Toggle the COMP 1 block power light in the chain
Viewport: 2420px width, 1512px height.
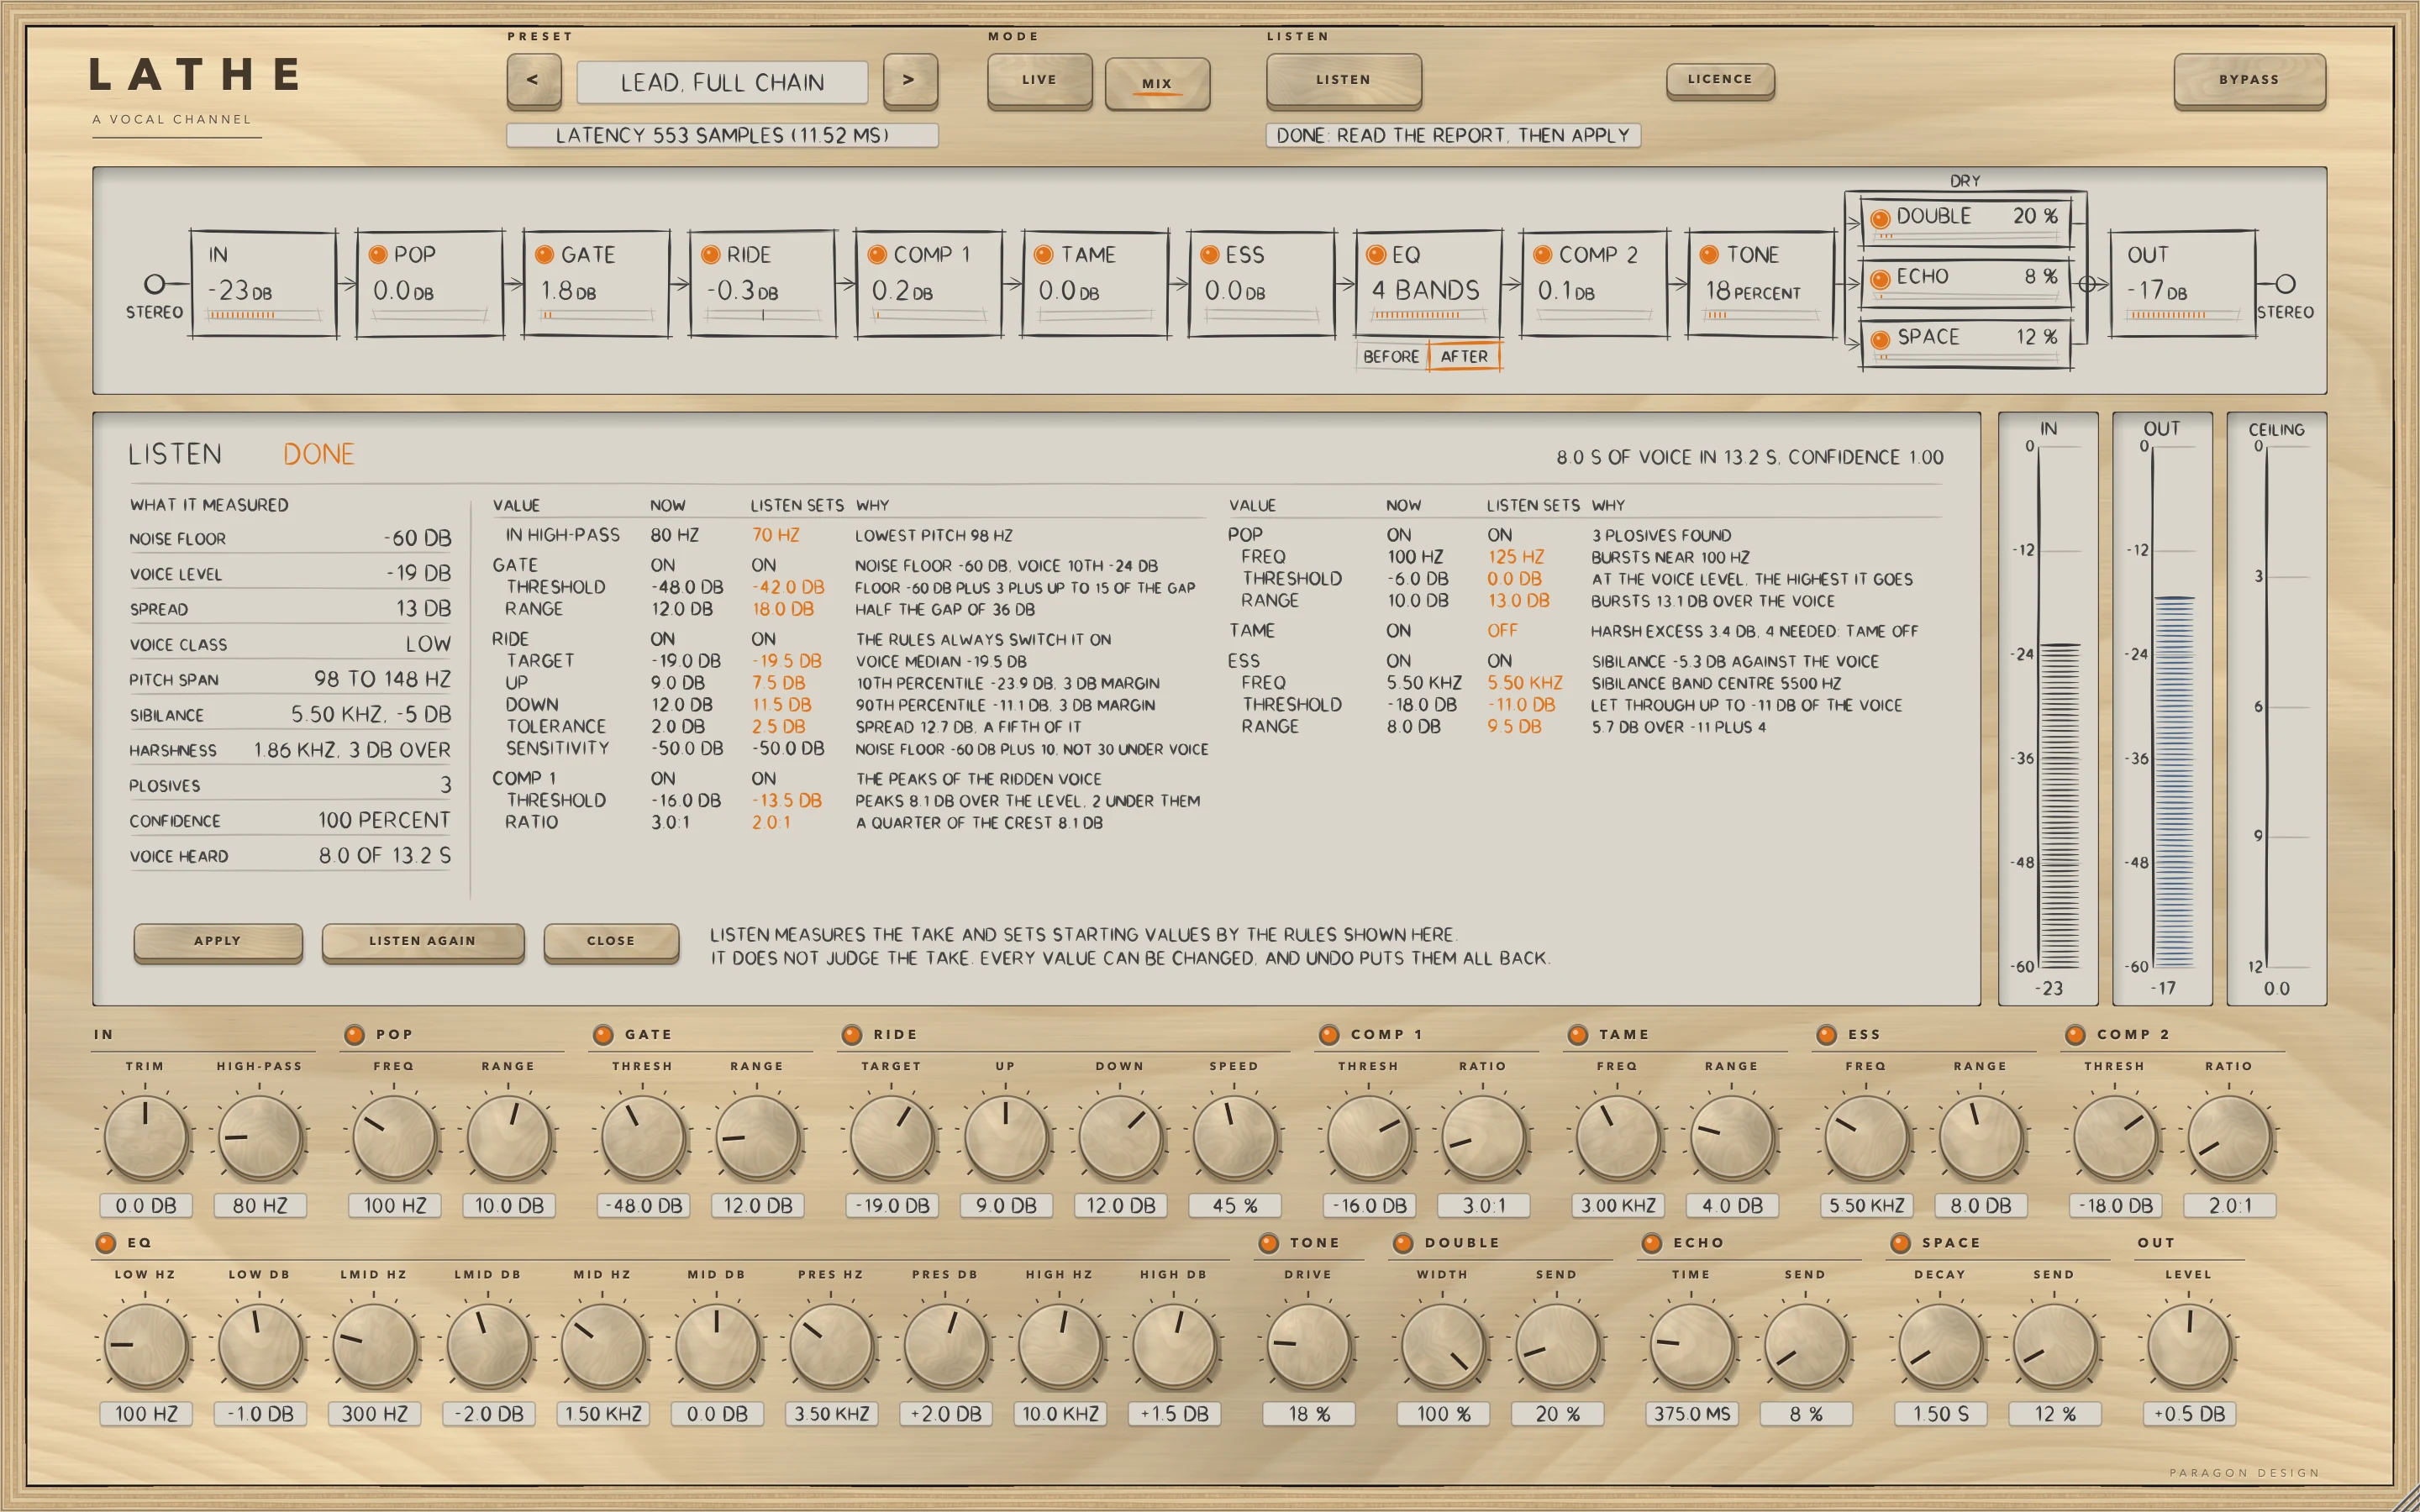tap(877, 255)
